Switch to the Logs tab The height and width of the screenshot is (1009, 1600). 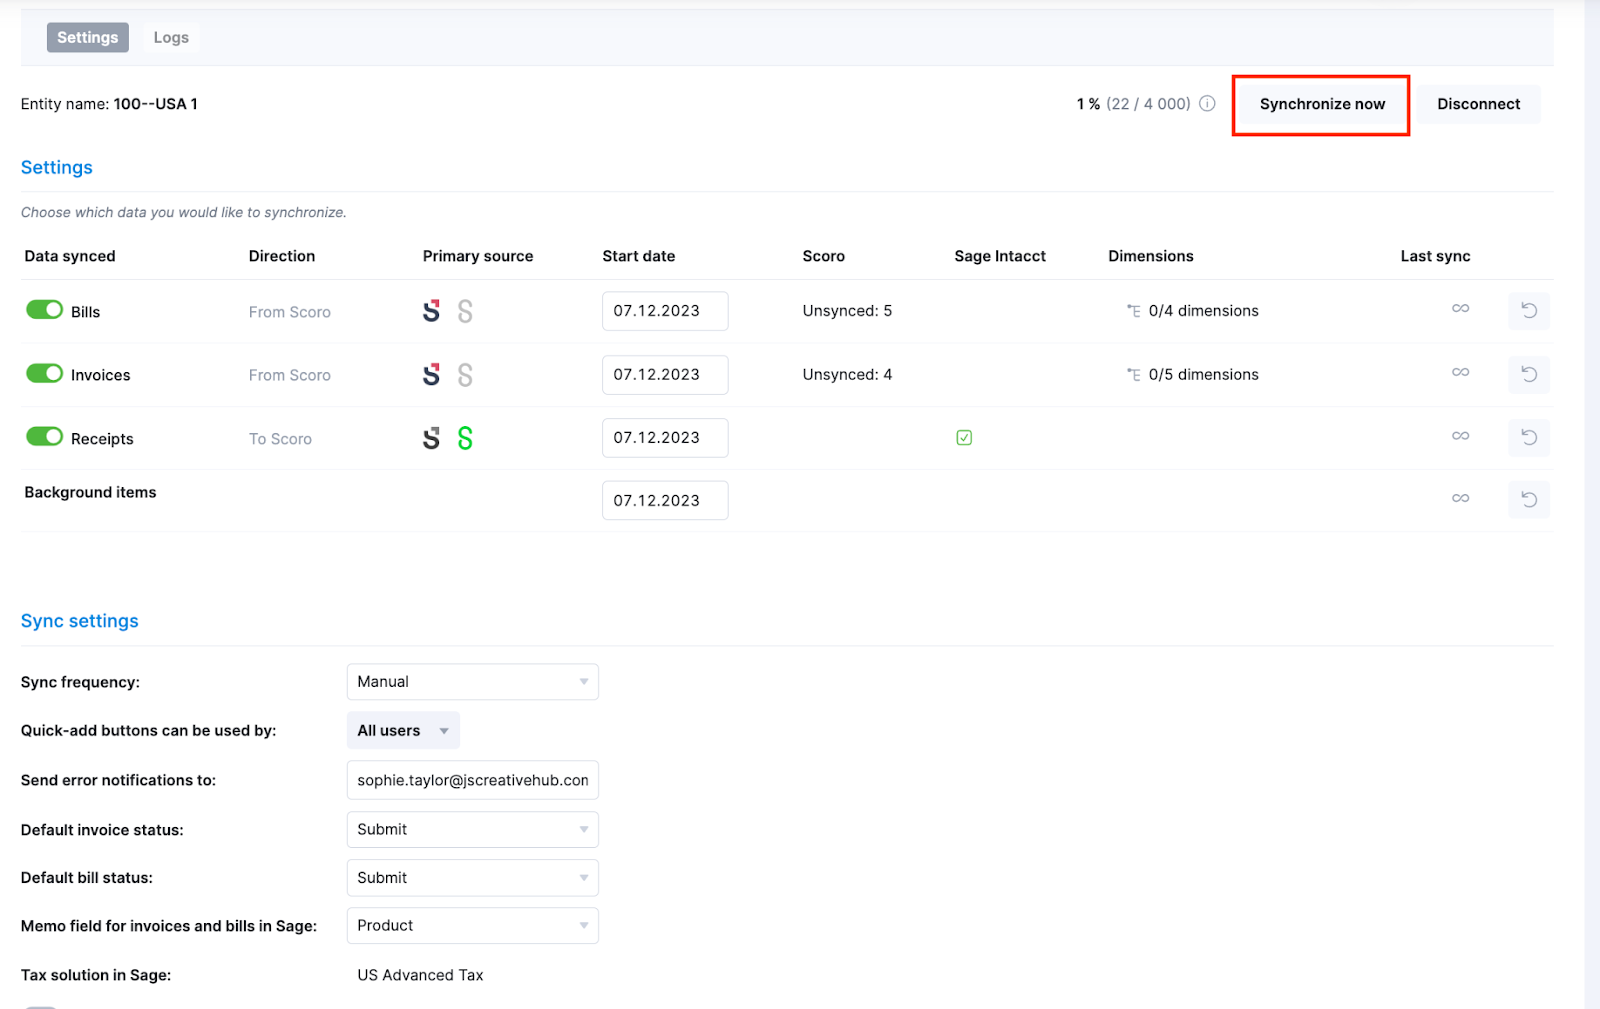pos(170,37)
